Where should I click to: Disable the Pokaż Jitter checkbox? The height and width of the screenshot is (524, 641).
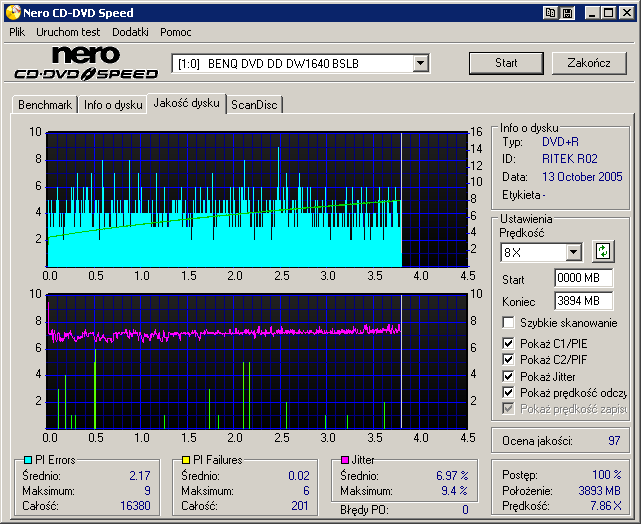(508, 376)
